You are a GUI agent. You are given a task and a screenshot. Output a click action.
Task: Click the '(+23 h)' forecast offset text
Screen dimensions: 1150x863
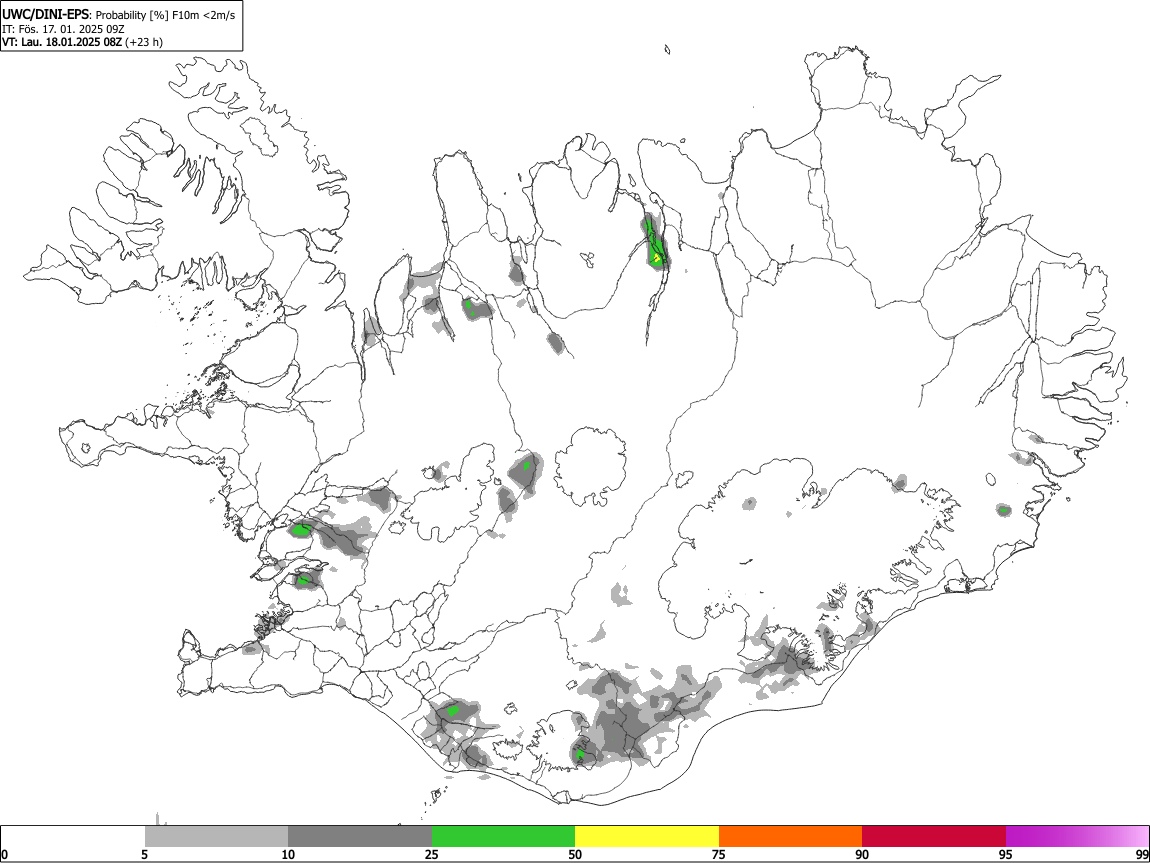click(144, 42)
